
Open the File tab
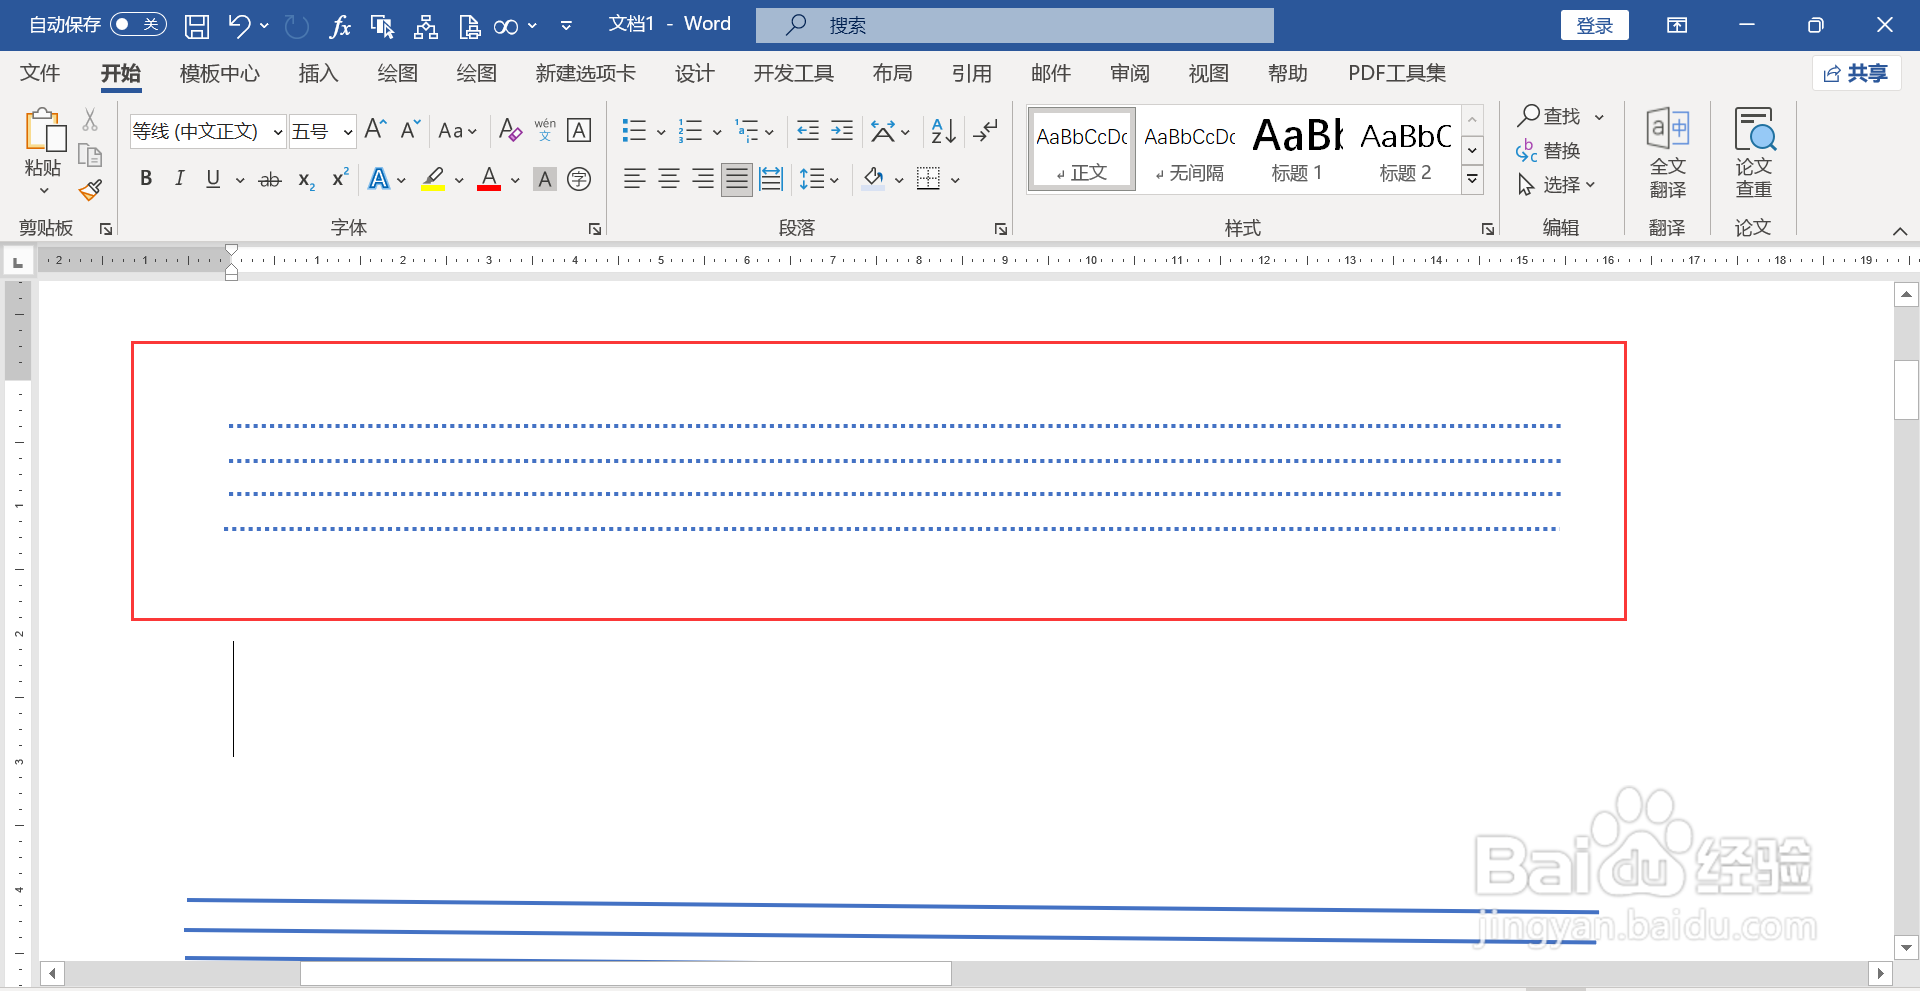pos(40,73)
